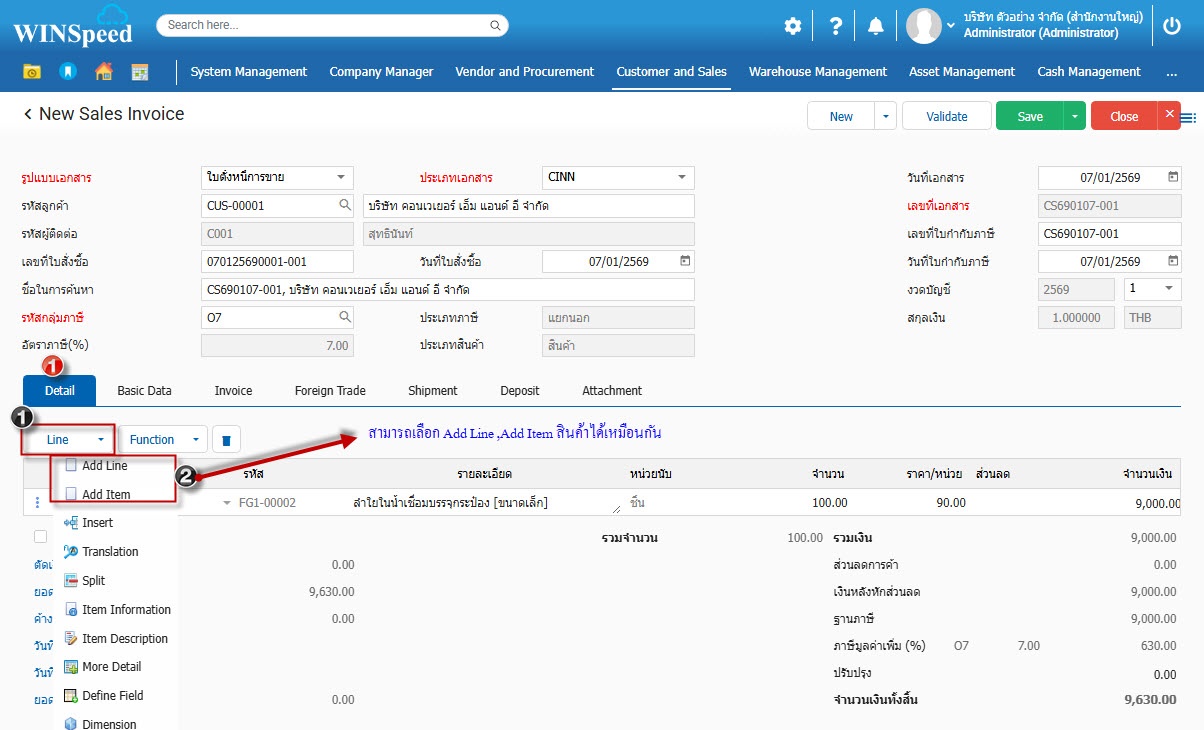This screenshot has height=730, width=1204.
Task: Expand the document type CINN dropdown
Action: tap(682, 177)
